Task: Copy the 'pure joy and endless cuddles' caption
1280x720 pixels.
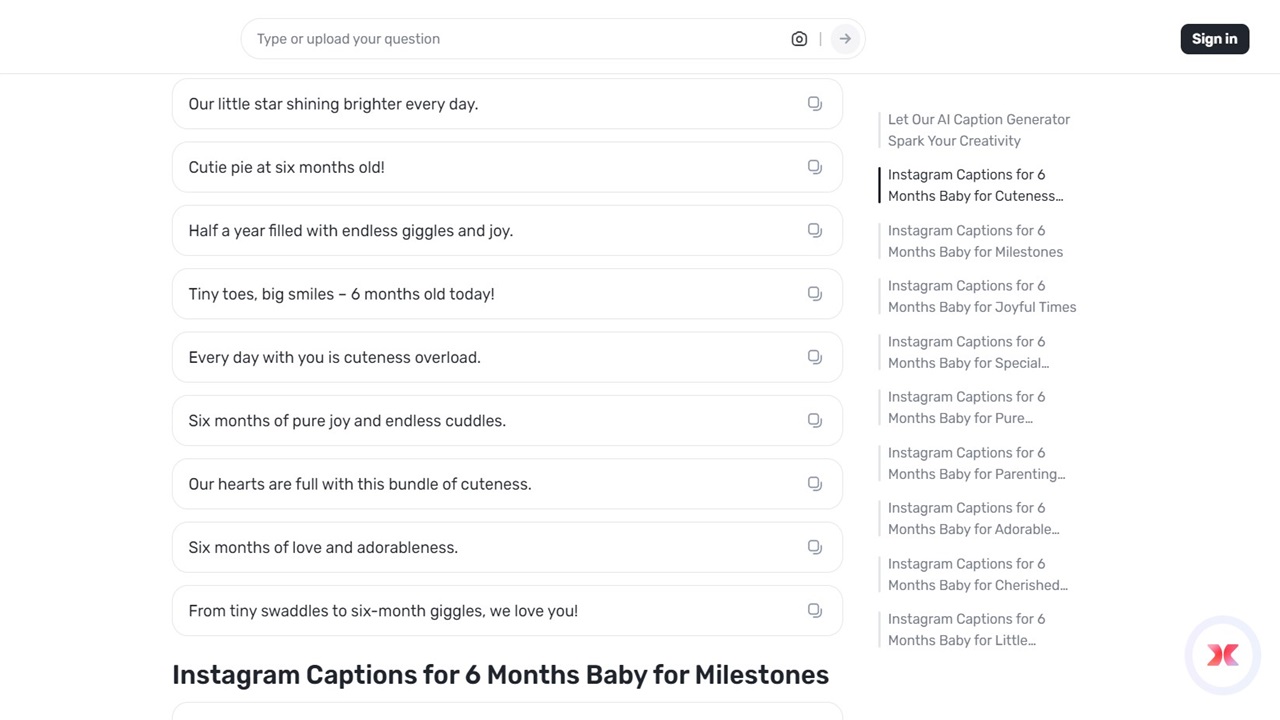Action: pos(815,420)
